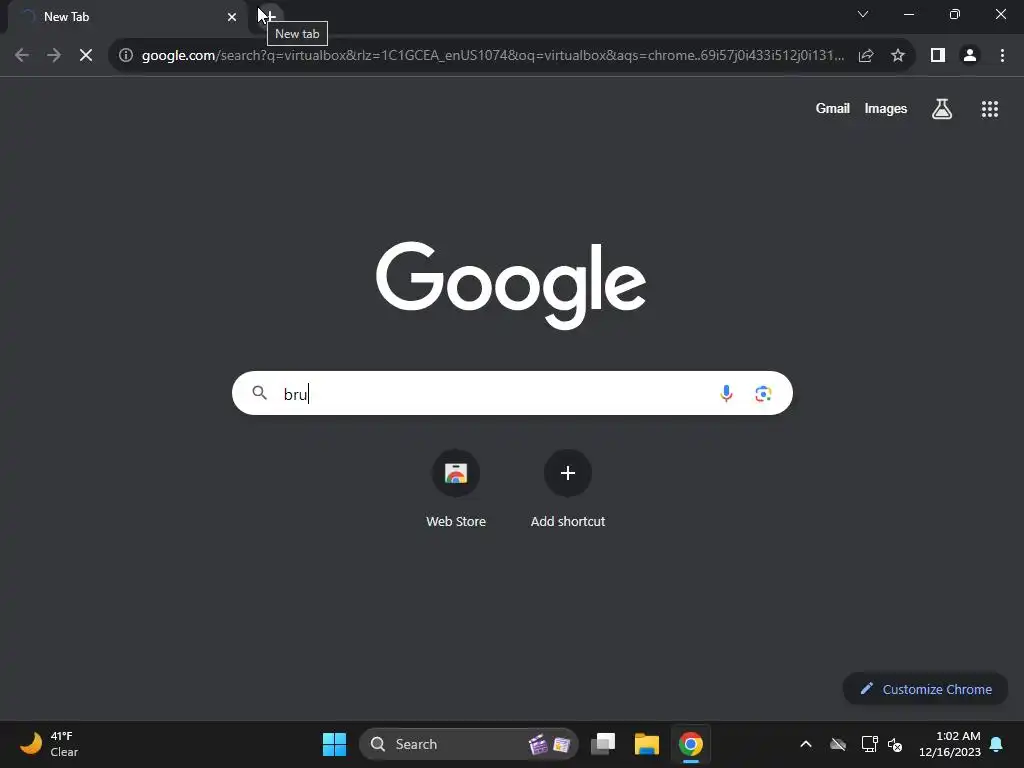Screen dimensions: 1024x768
Task: Click the back navigation arrow
Action: (x=22, y=56)
